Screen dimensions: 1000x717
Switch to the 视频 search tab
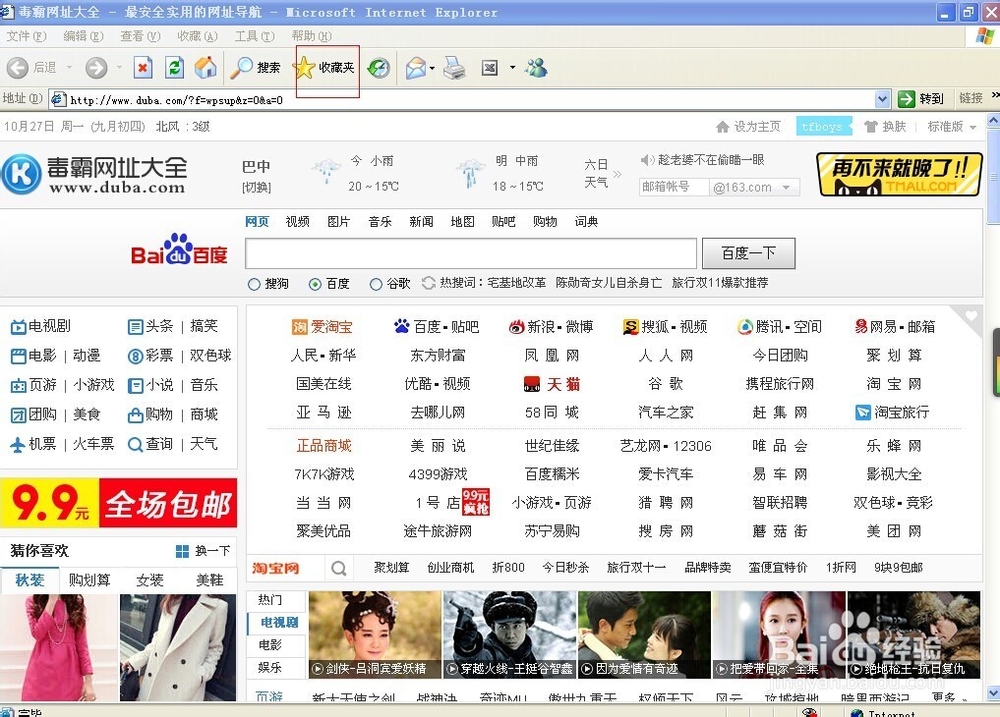[297, 221]
